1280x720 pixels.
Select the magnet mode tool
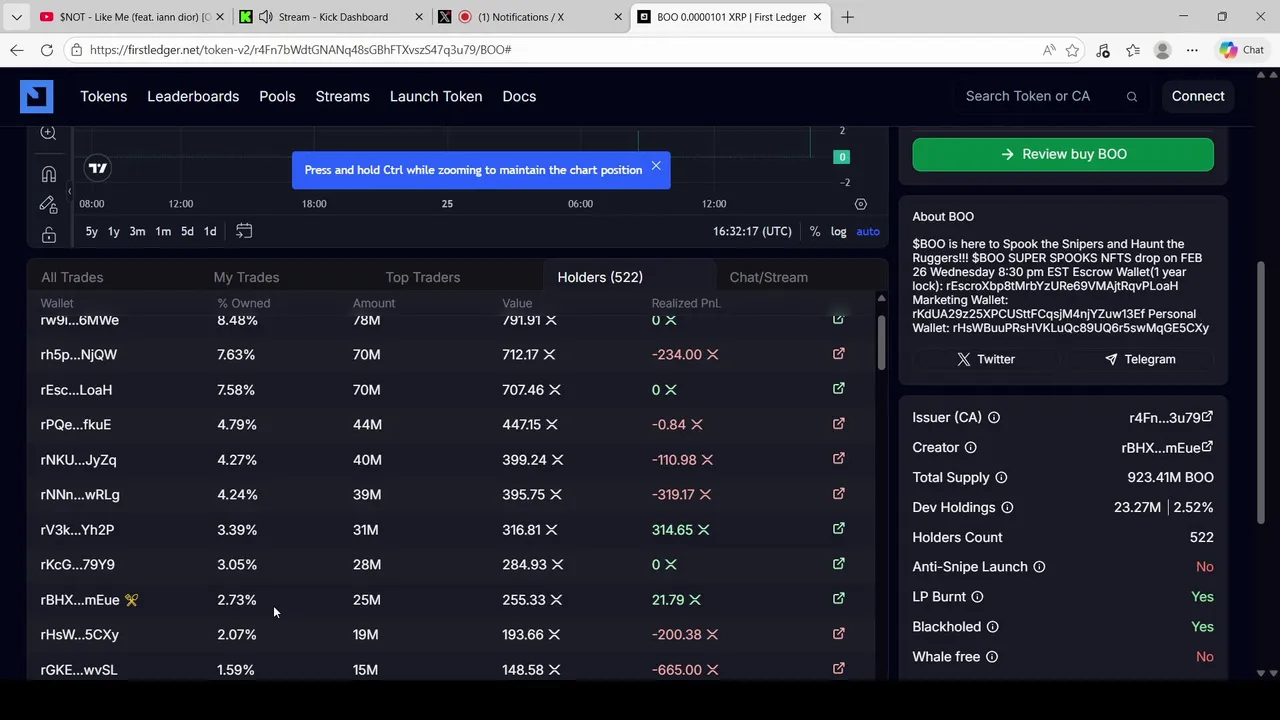(x=48, y=175)
